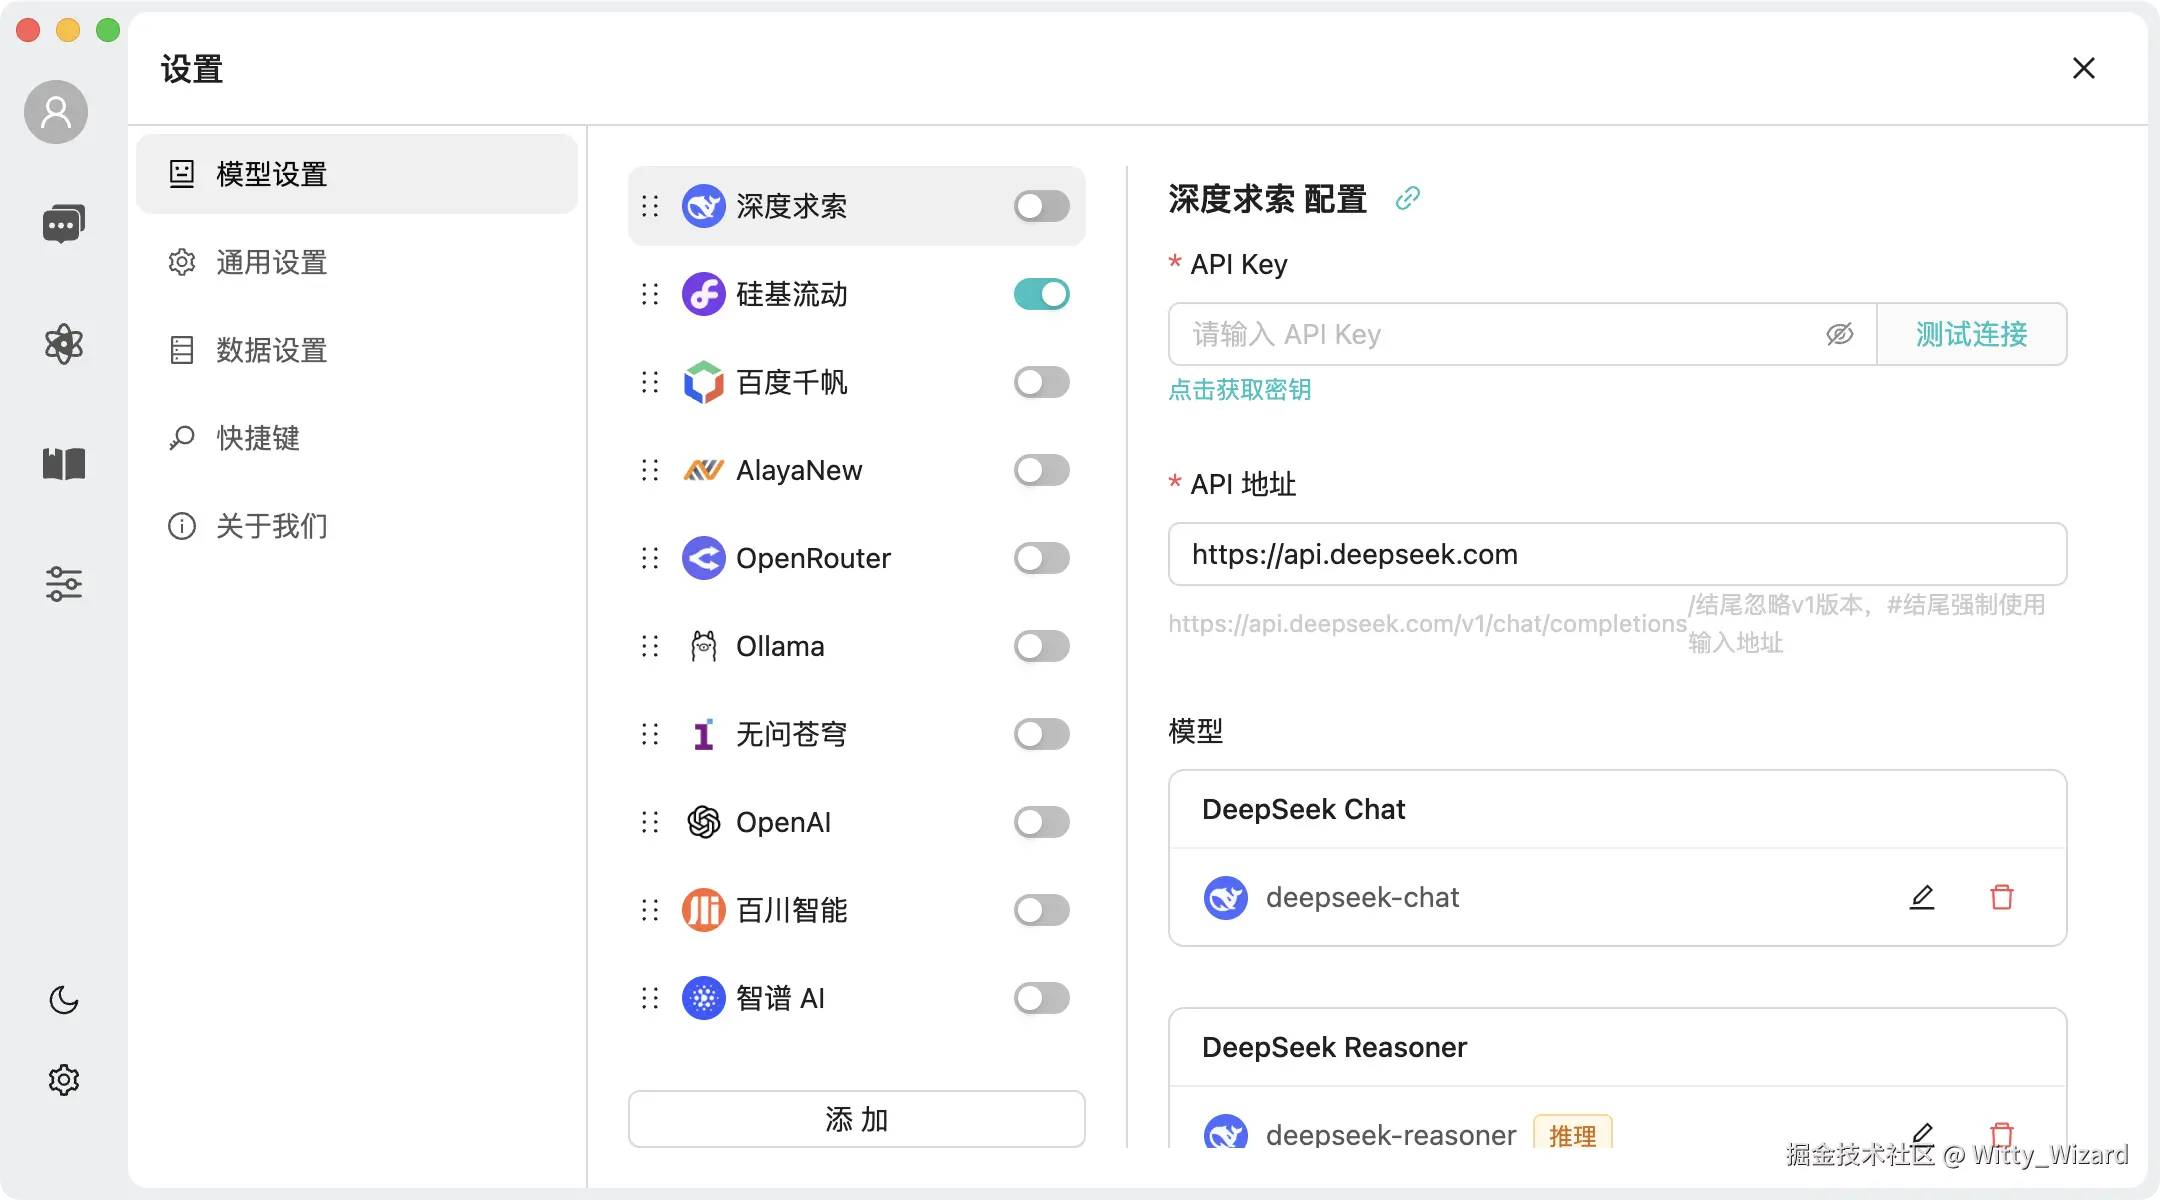
Task: Enable the 深度求索 provider
Action: (x=1041, y=206)
